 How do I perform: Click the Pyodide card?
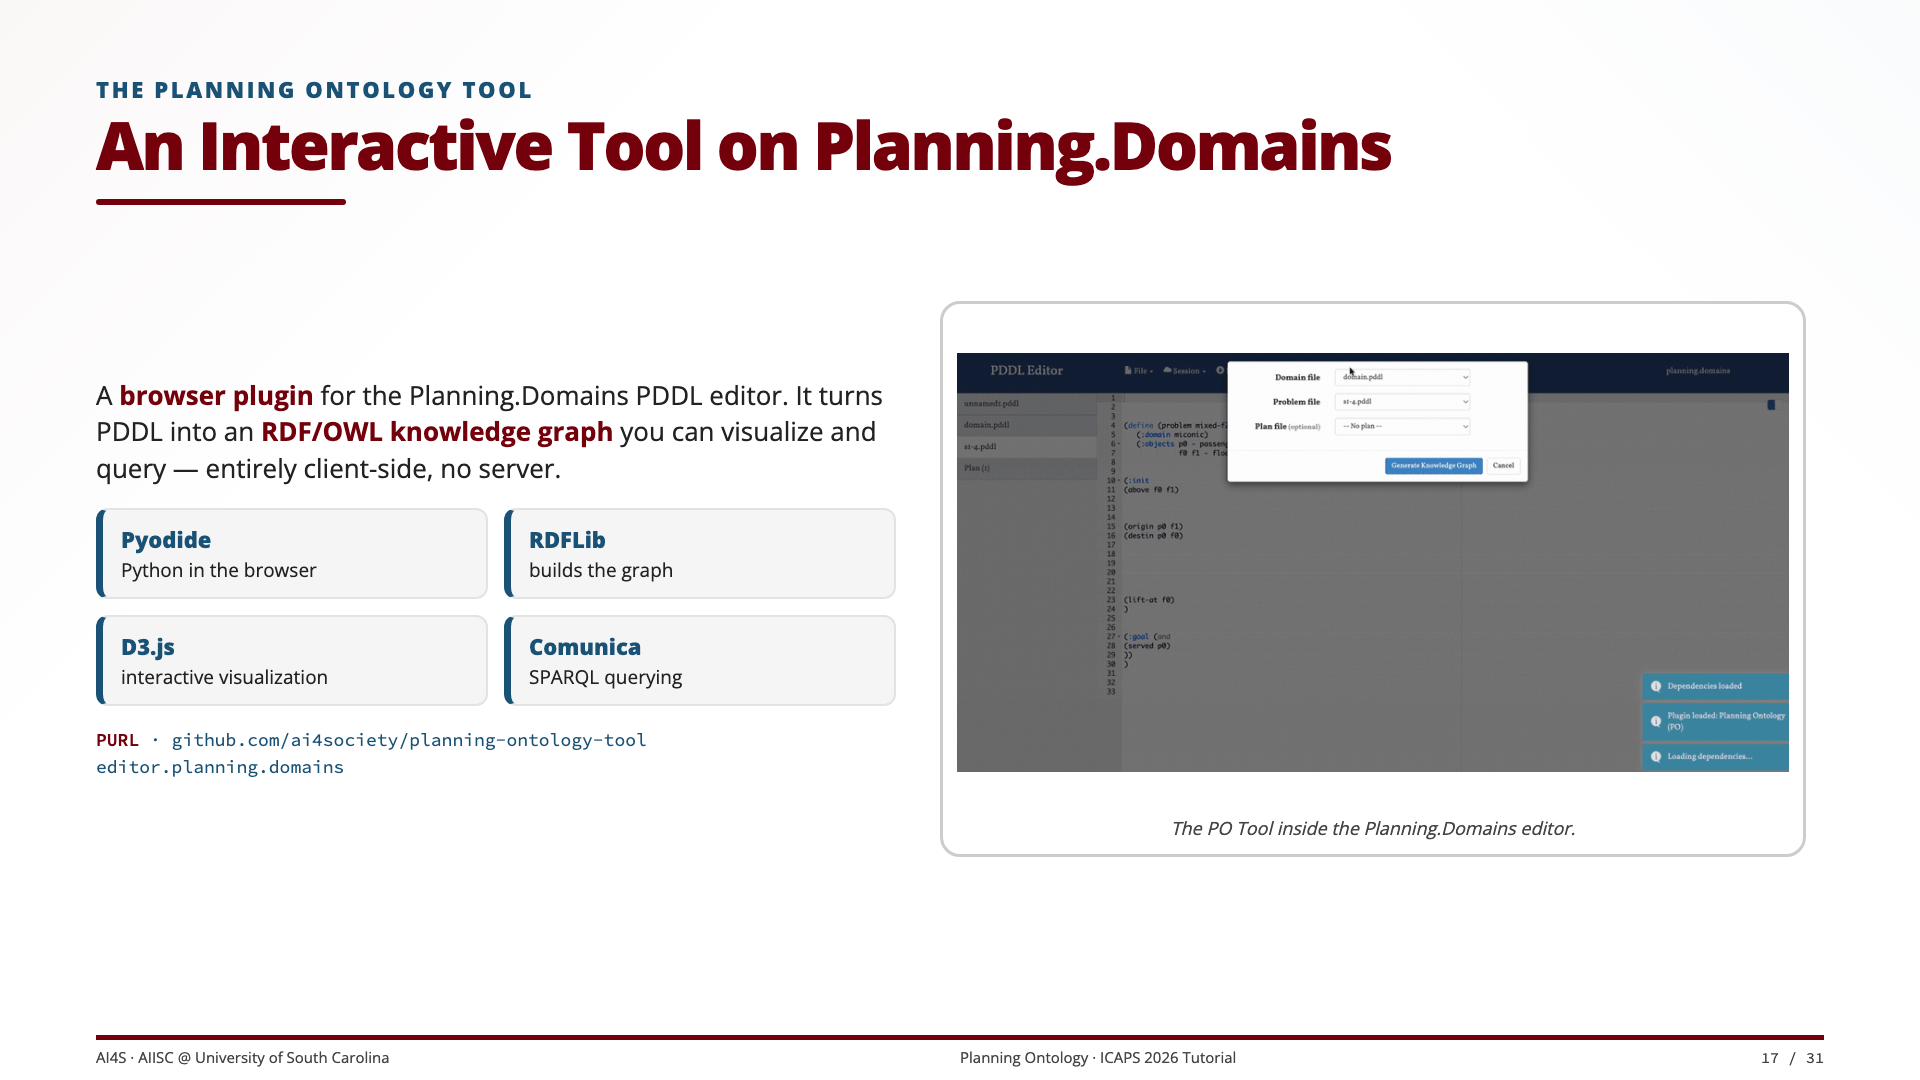coord(292,554)
